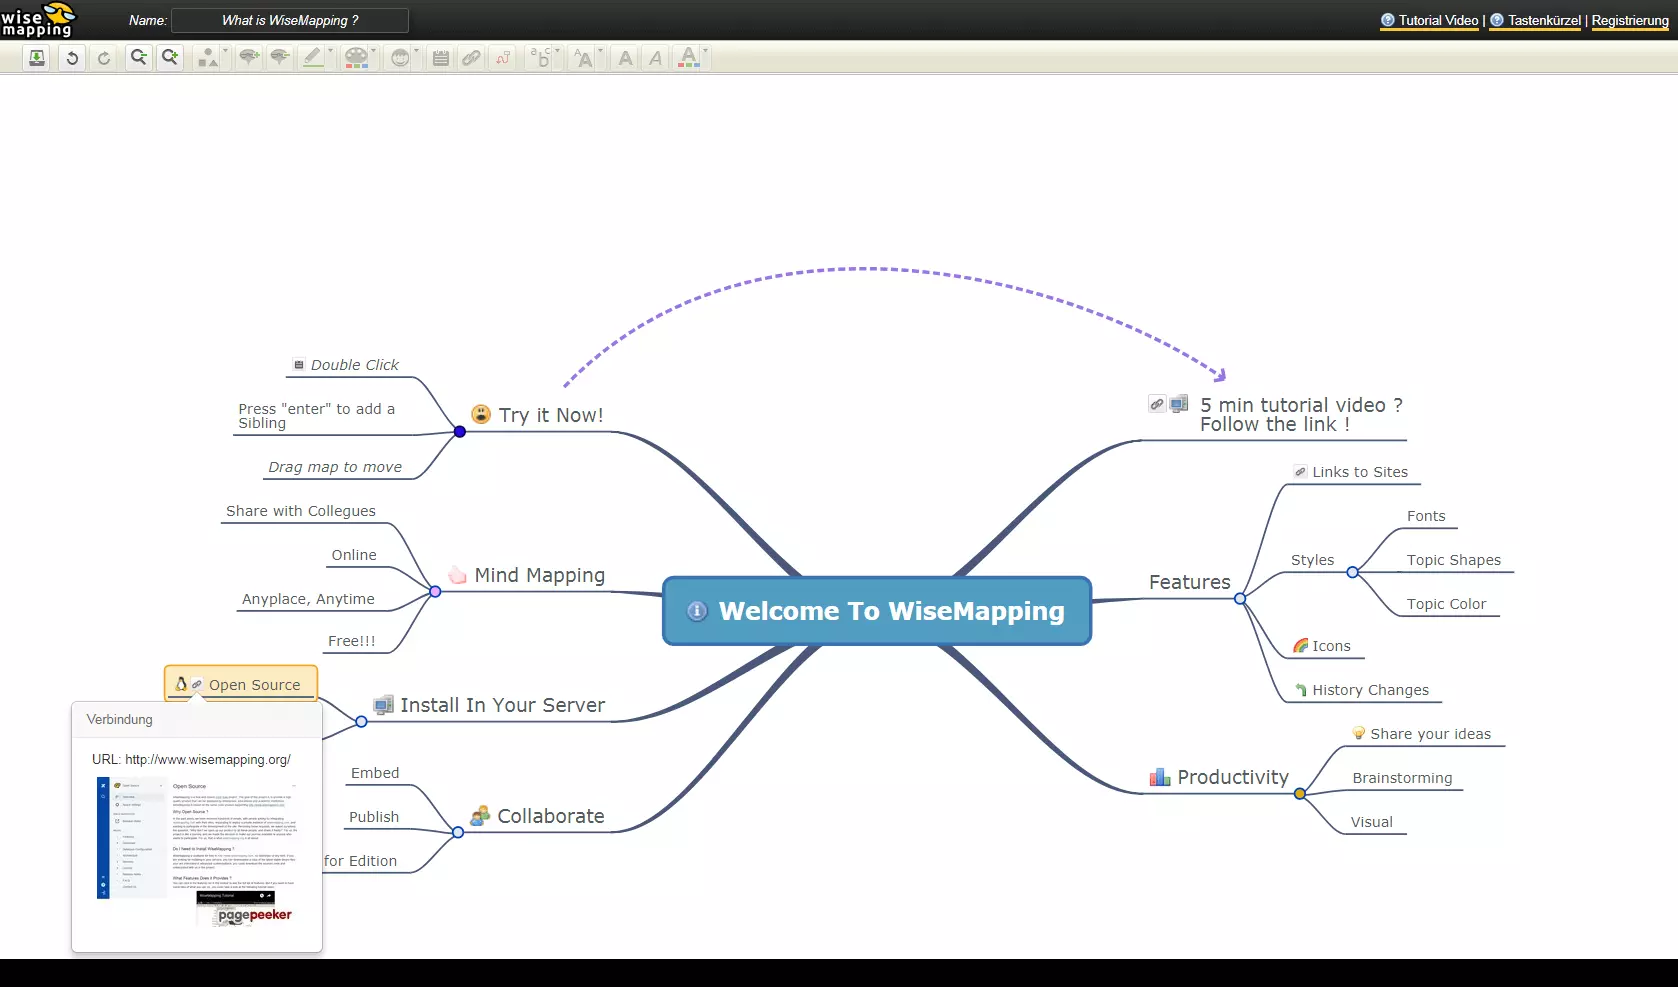
Task: Save the mind map
Action: coord(36,57)
